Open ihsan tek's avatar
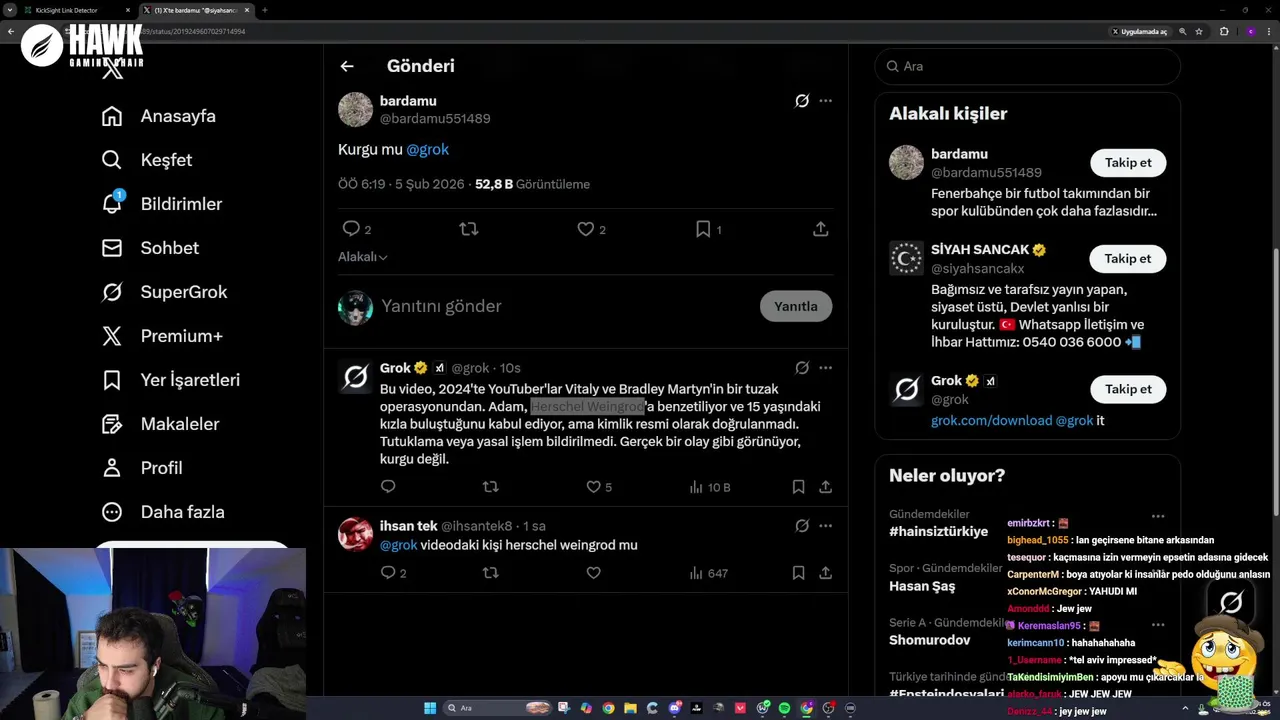 point(355,534)
